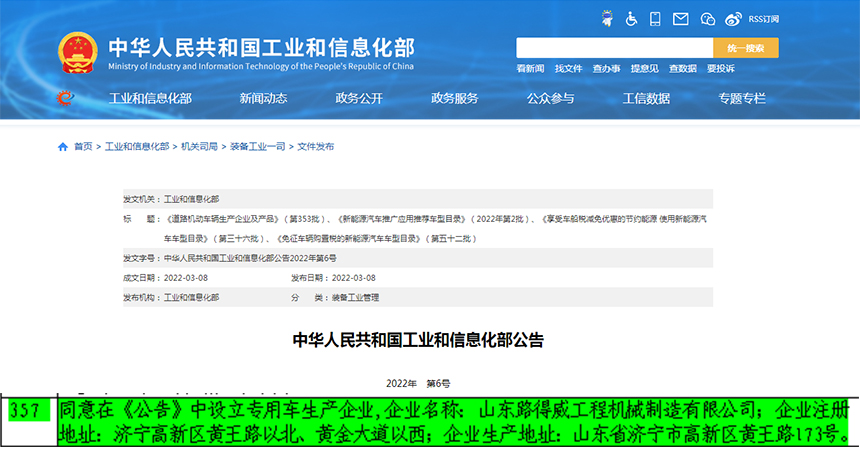Open the 找文件 quick link
Viewport: 860px width, 458px height.
[x=568, y=69]
